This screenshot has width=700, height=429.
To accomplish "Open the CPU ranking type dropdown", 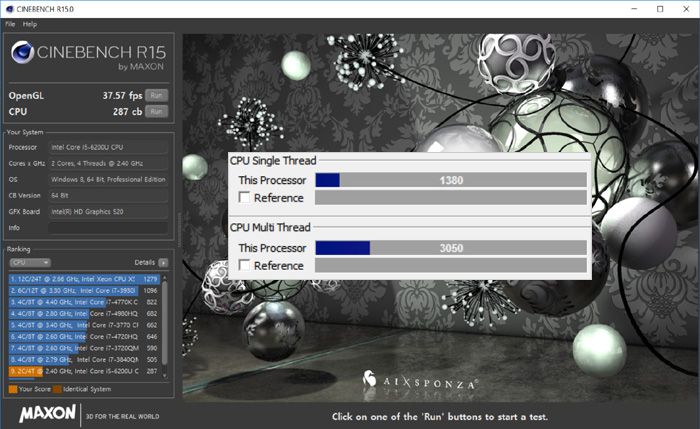I will tap(30, 262).
